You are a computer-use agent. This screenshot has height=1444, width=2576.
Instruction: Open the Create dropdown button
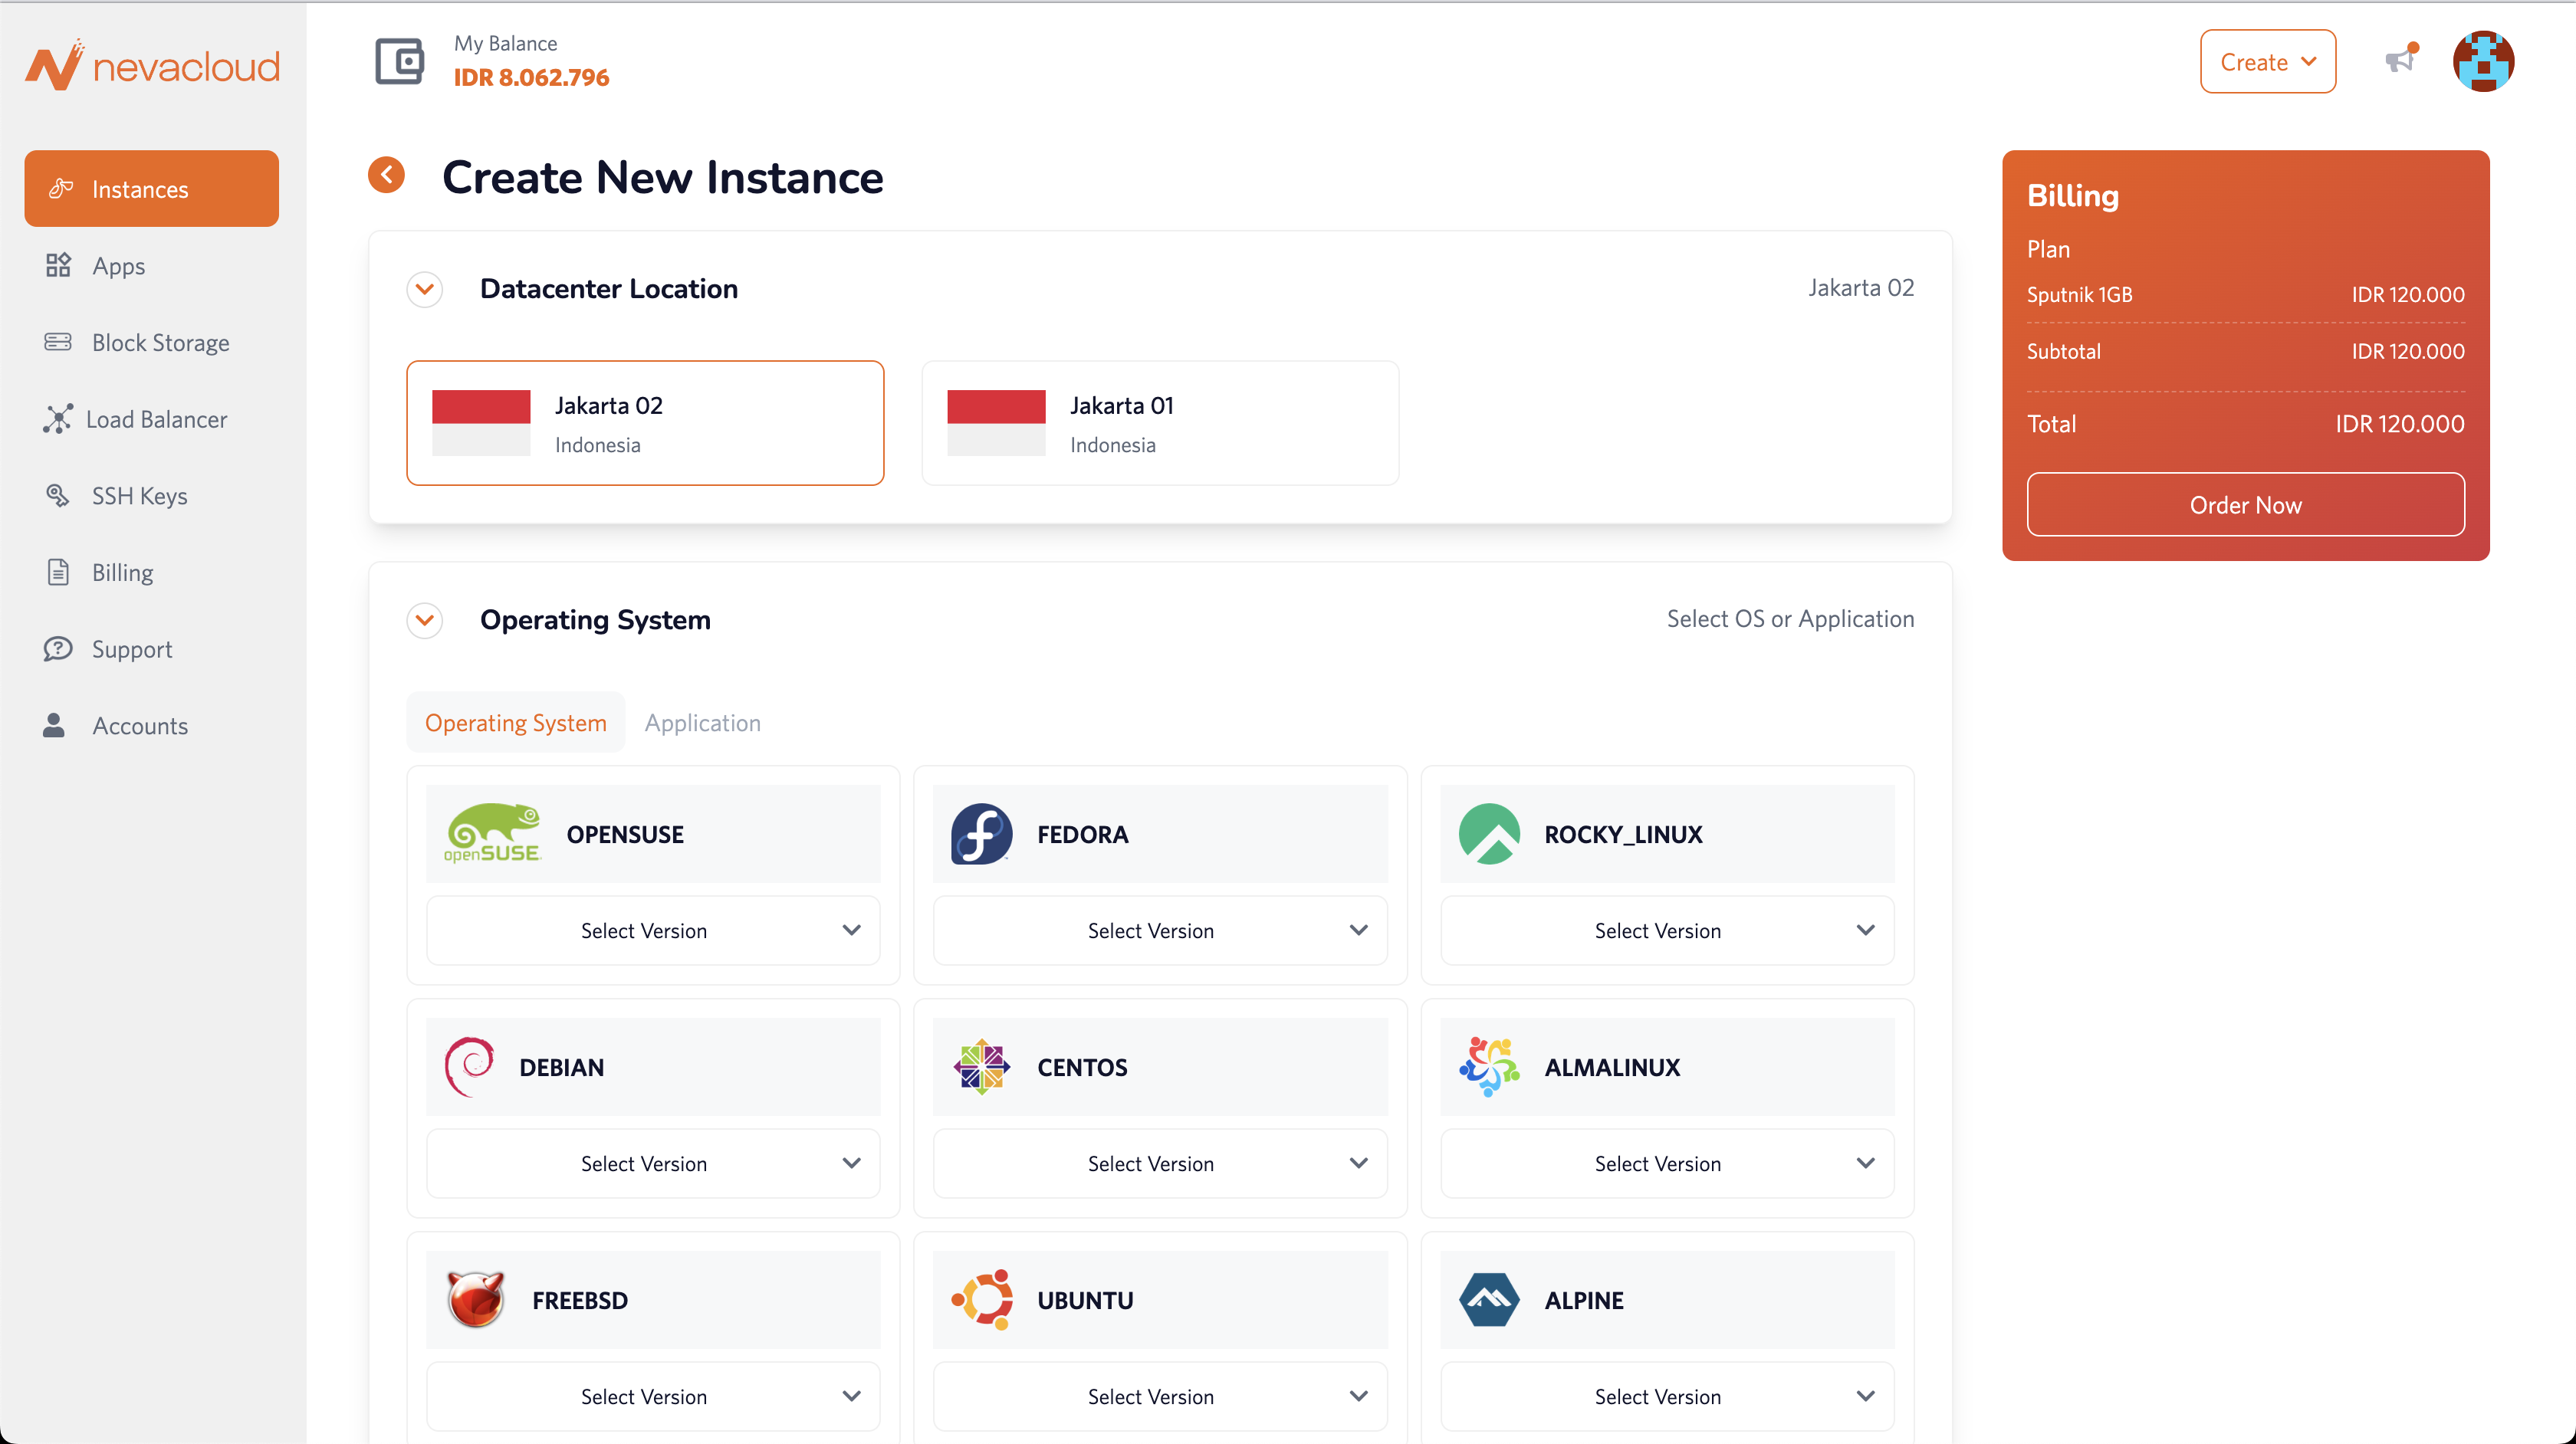point(2267,61)
